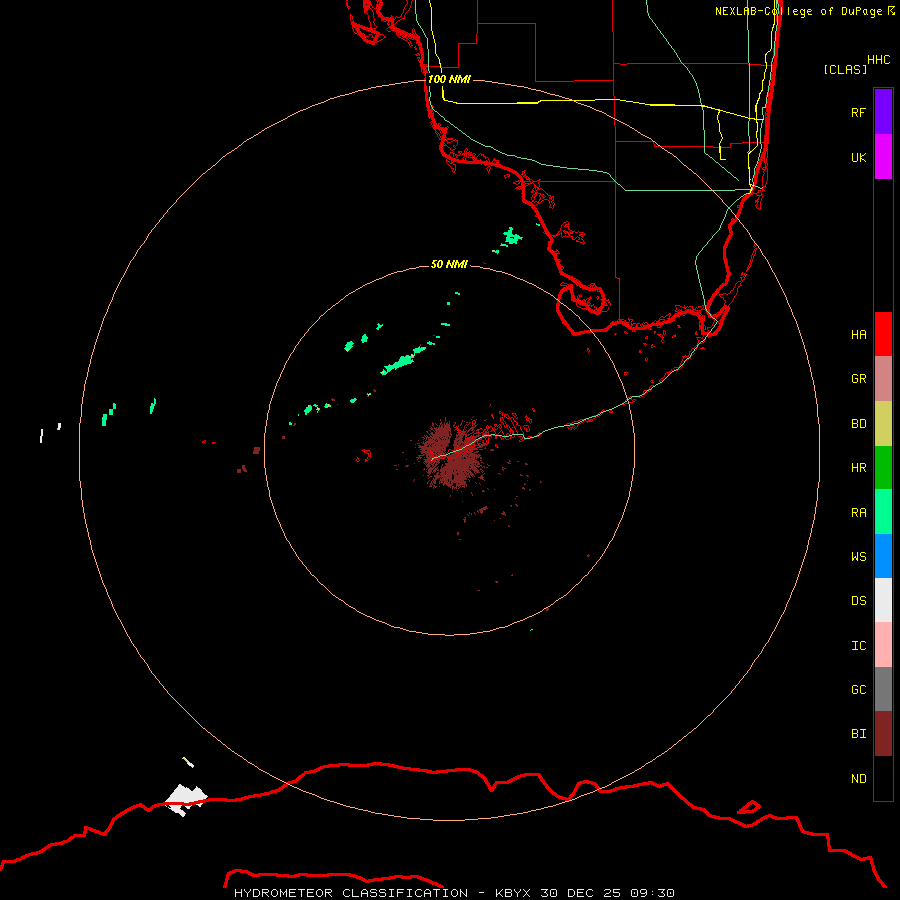The image size is (900, 900).
Task: Click the BI legend label
Action: point(858,734)
